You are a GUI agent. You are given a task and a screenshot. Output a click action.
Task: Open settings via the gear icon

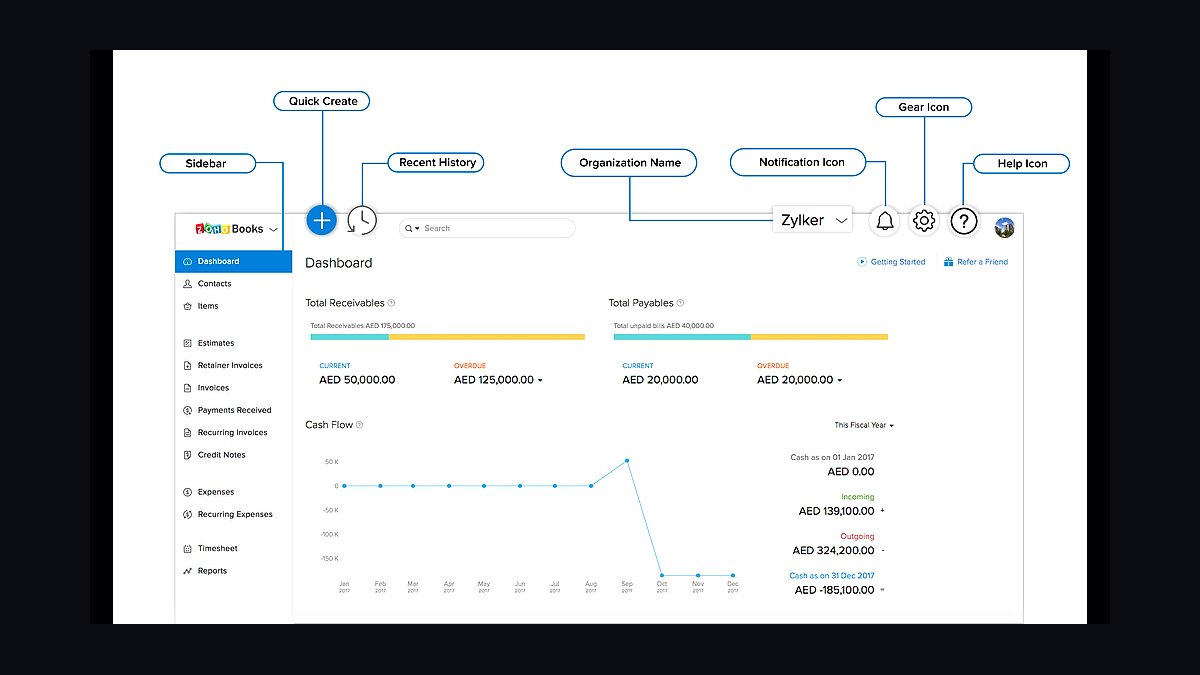(924, 221)
